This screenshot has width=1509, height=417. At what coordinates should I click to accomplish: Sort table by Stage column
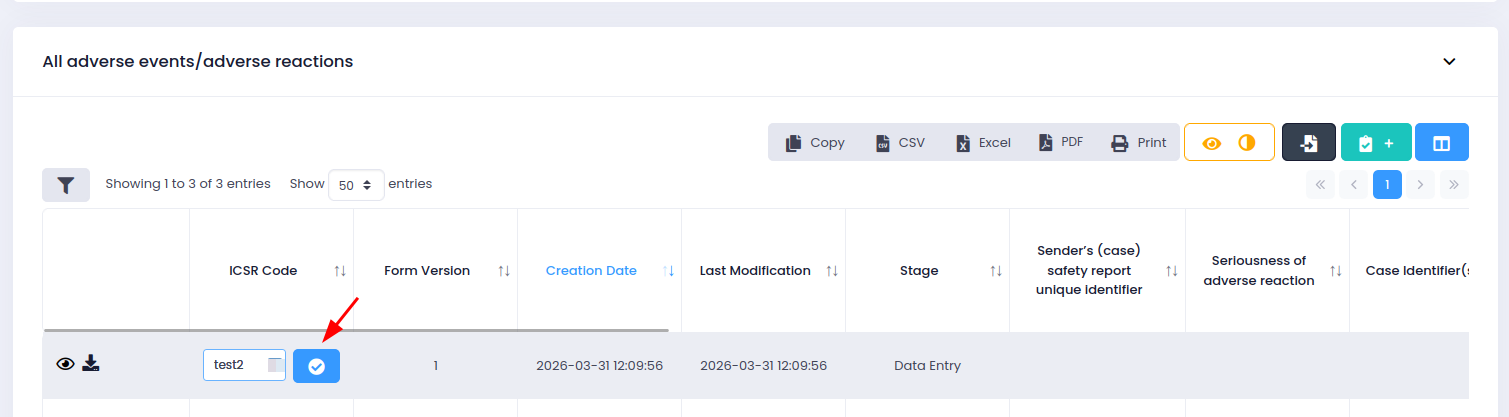(x=918, y=271)
